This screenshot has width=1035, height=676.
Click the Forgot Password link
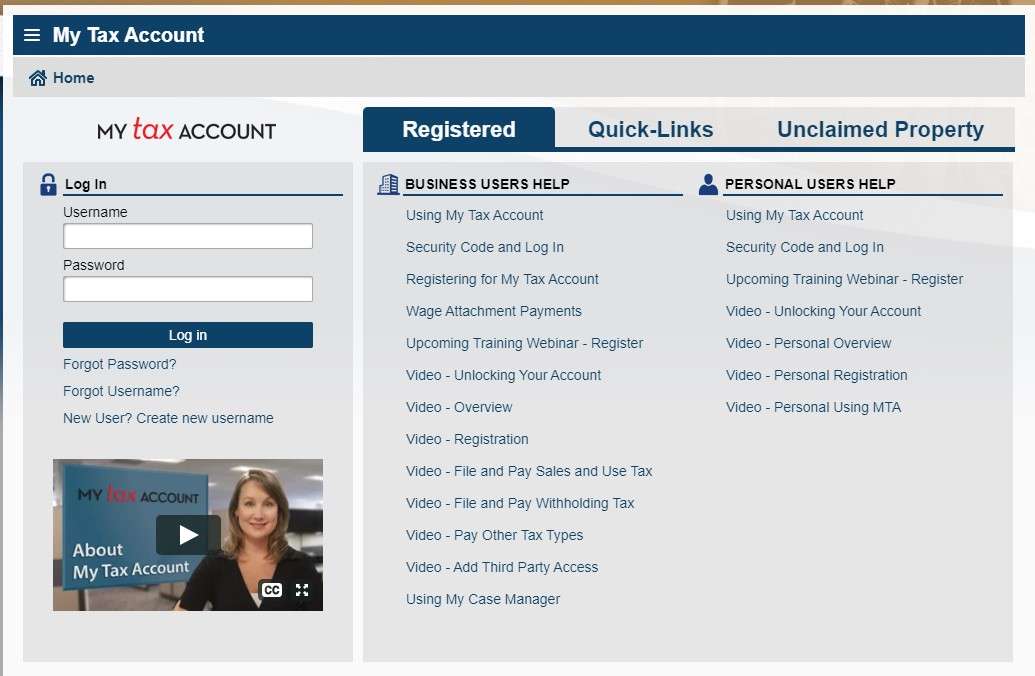118,364
